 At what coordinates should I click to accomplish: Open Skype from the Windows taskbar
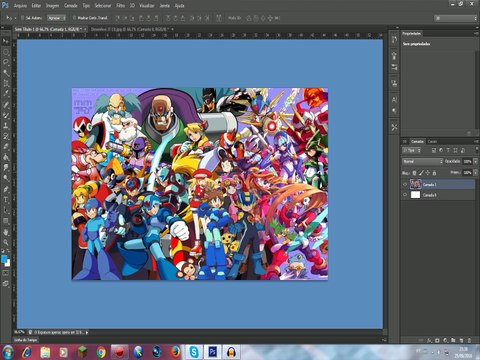coord(194,352)
